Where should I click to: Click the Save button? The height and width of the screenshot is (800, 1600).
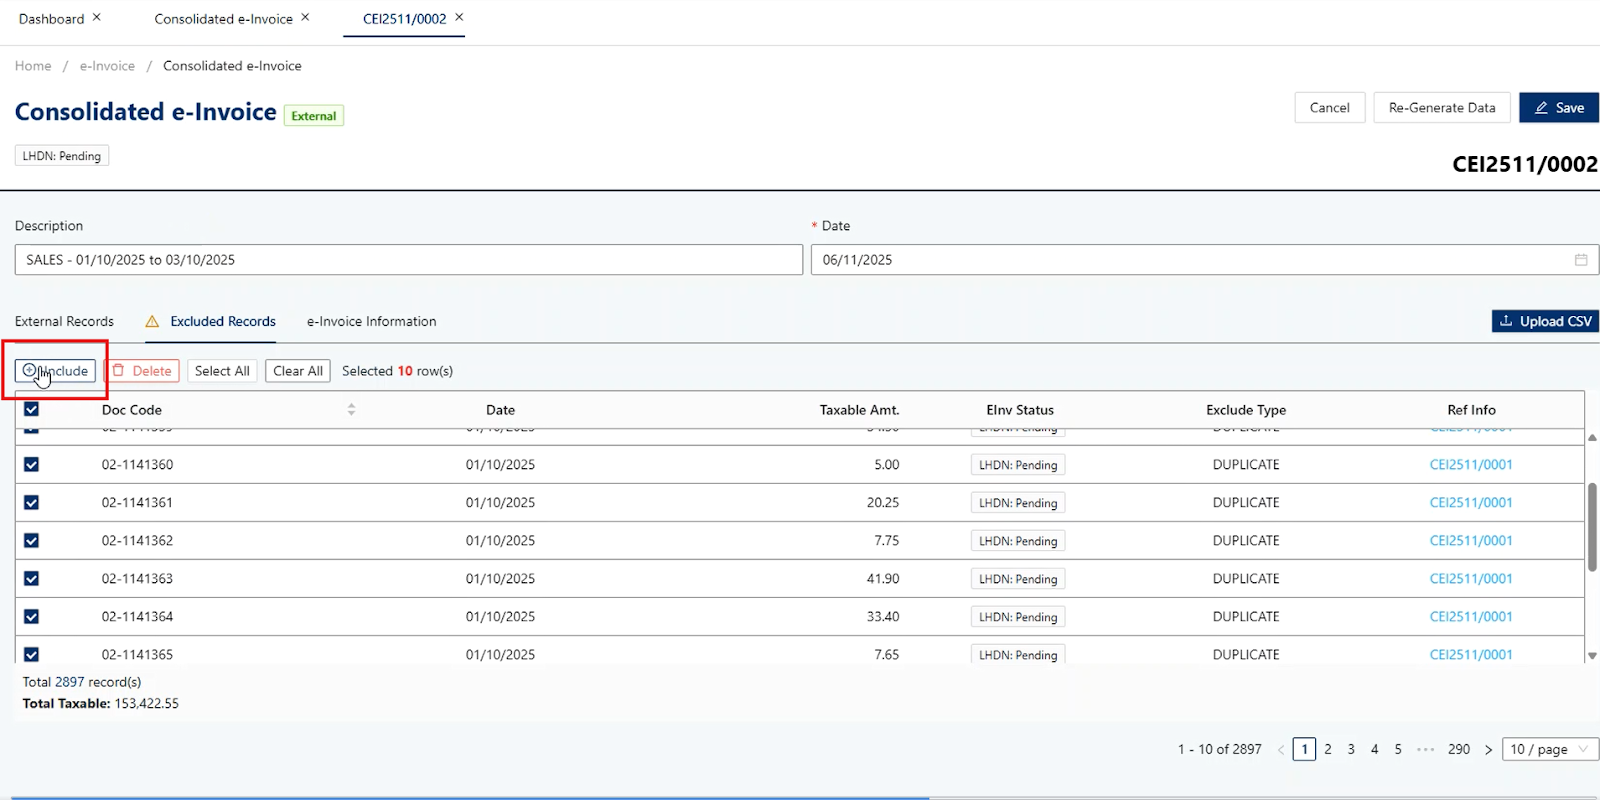click(1559, 108)
